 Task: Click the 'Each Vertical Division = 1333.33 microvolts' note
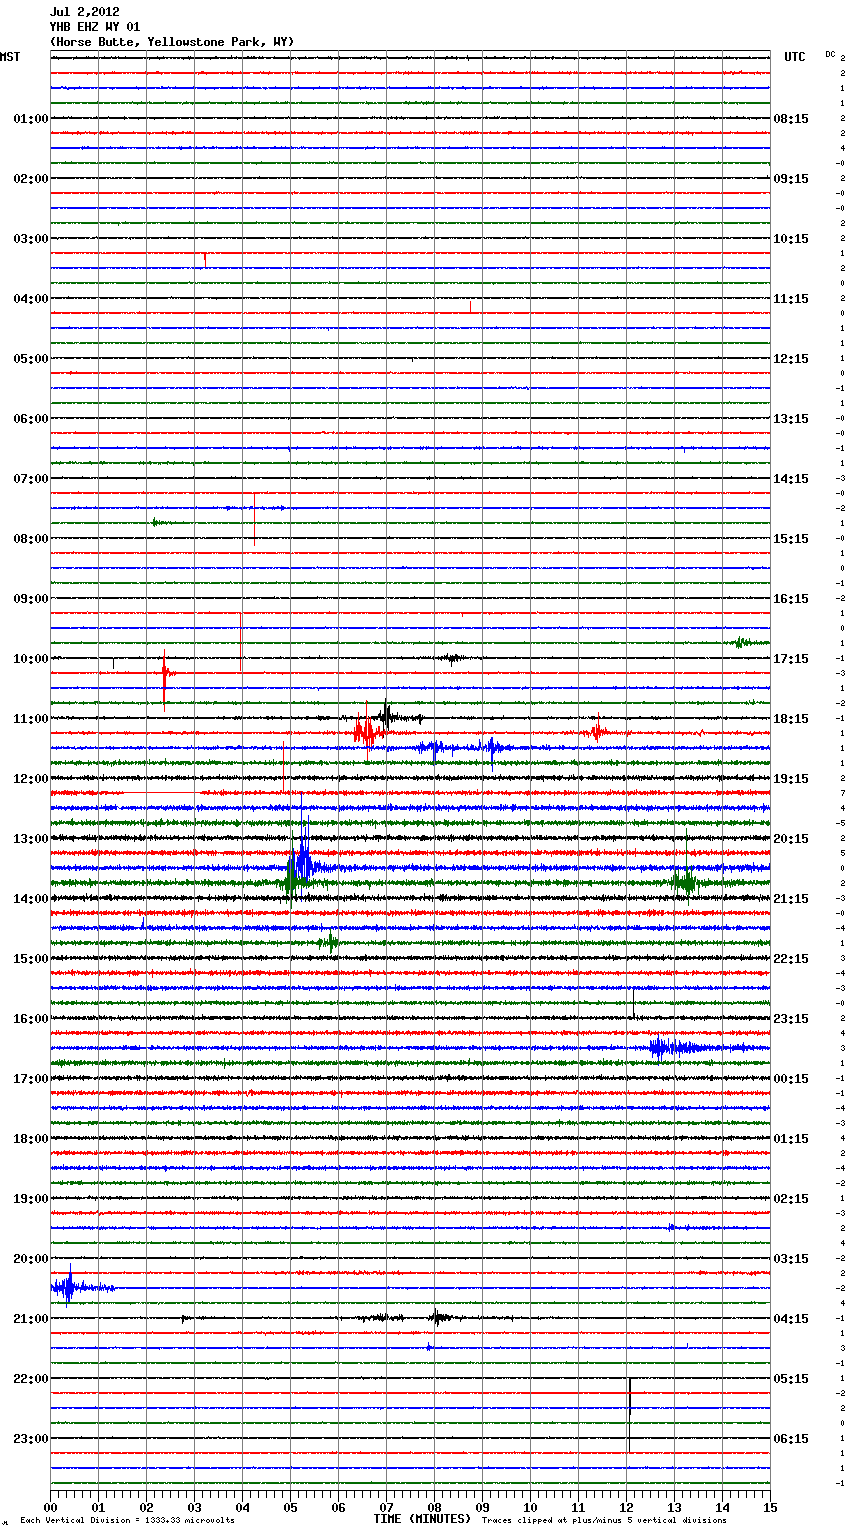pyautogui.click(x=127, y=1521)
